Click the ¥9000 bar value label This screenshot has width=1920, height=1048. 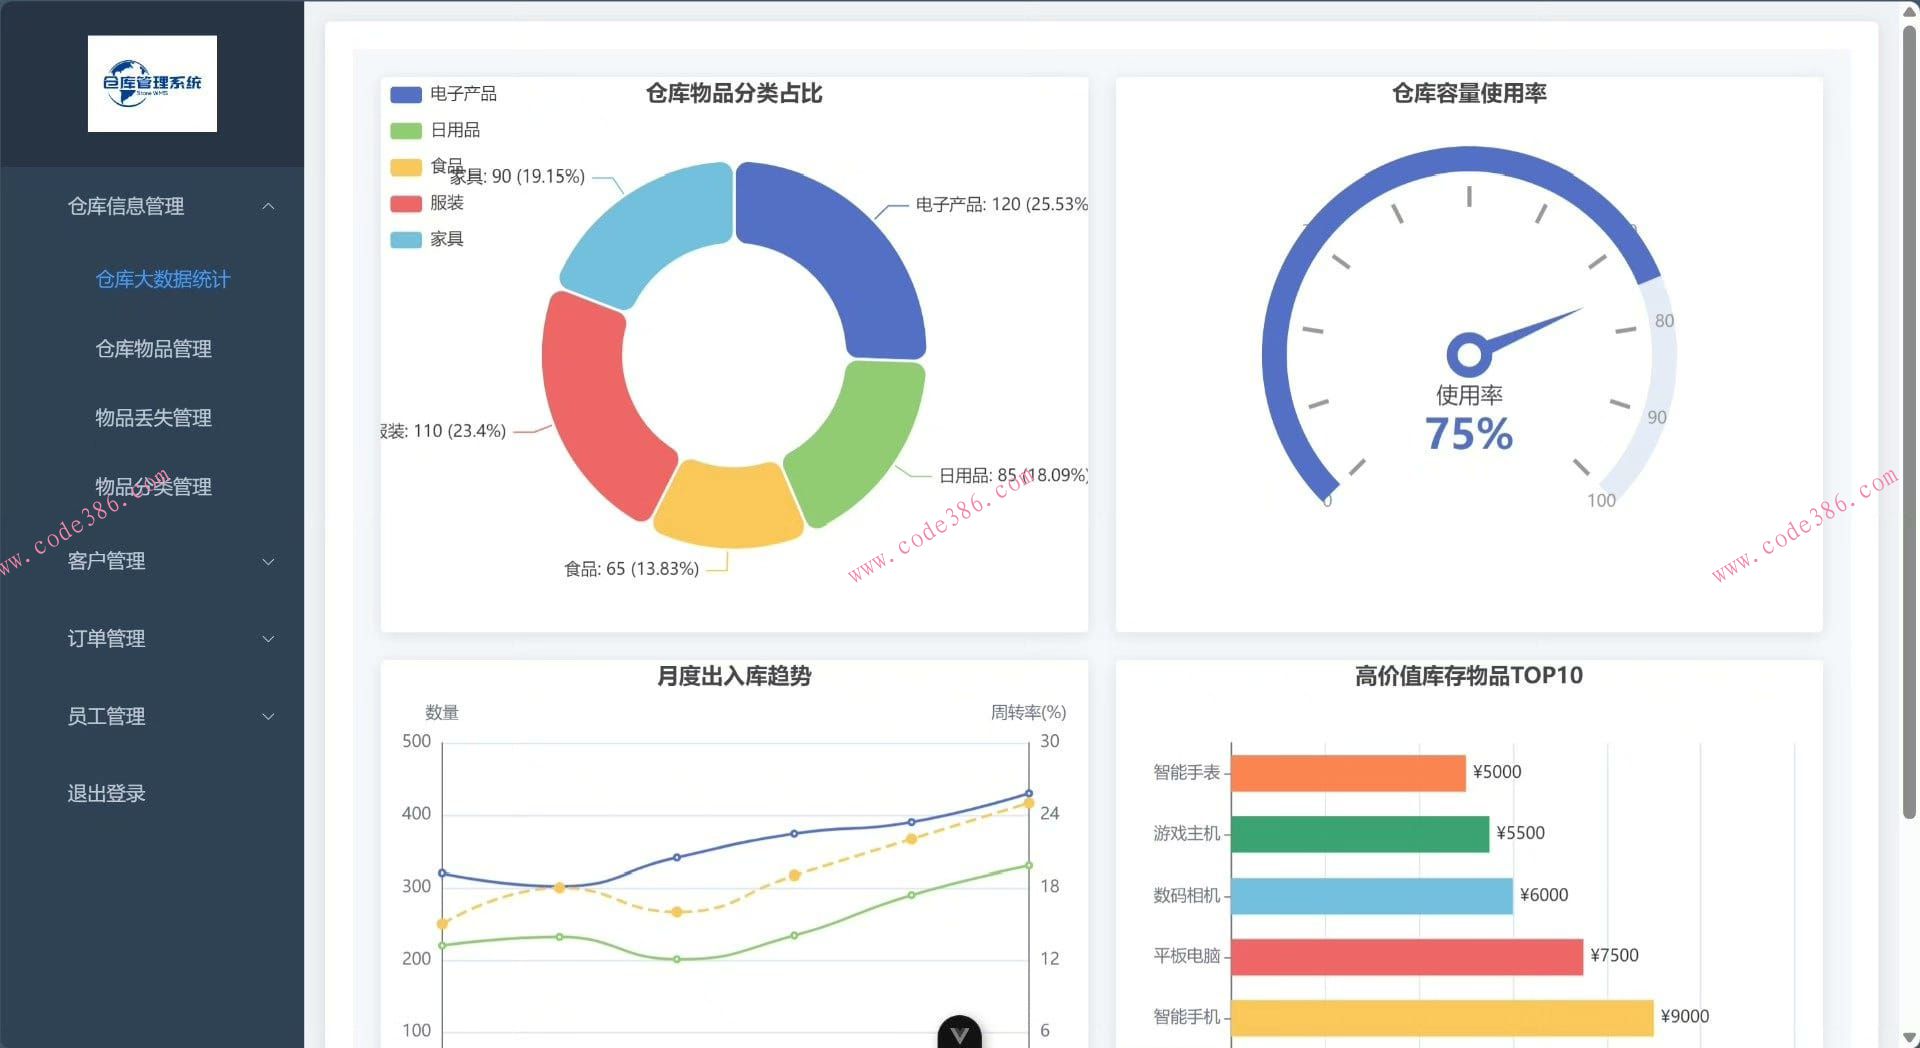1685,1017
